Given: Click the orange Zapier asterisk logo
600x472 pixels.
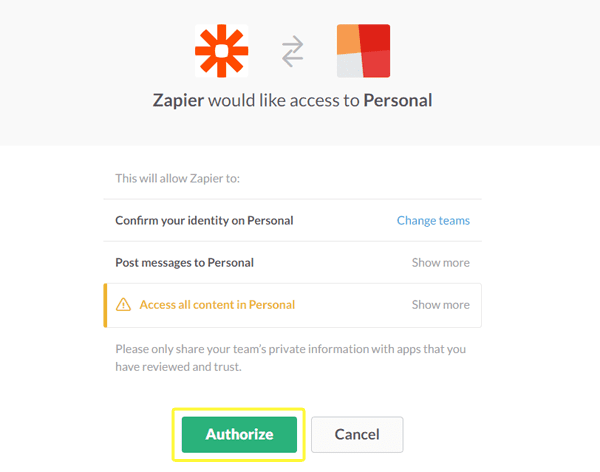Looking at the screenshot, I should 222,51.
